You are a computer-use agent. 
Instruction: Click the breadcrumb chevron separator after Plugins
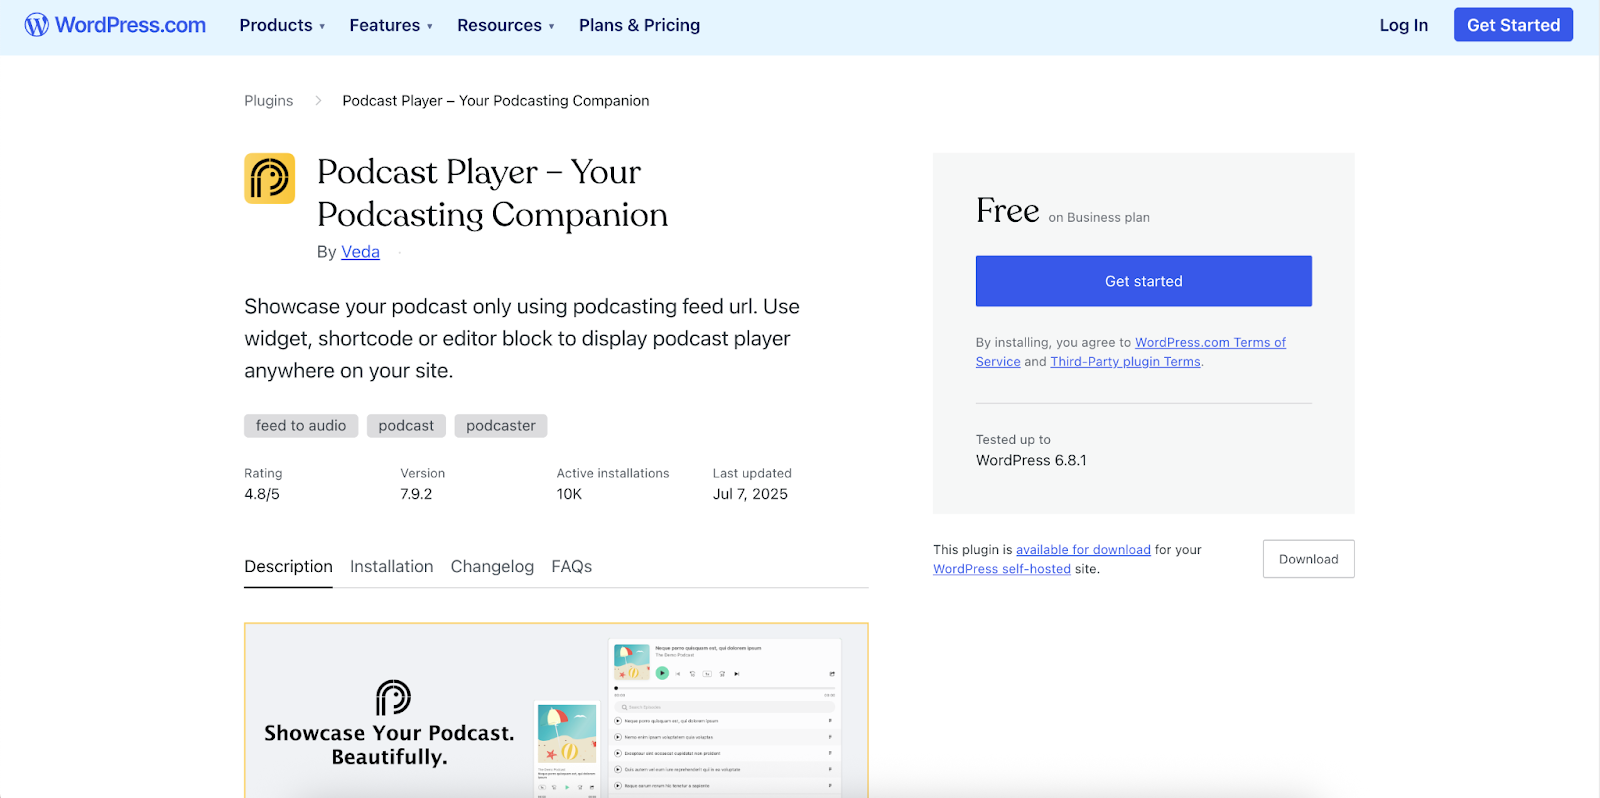pyautogui.click(x=318, y=101)
